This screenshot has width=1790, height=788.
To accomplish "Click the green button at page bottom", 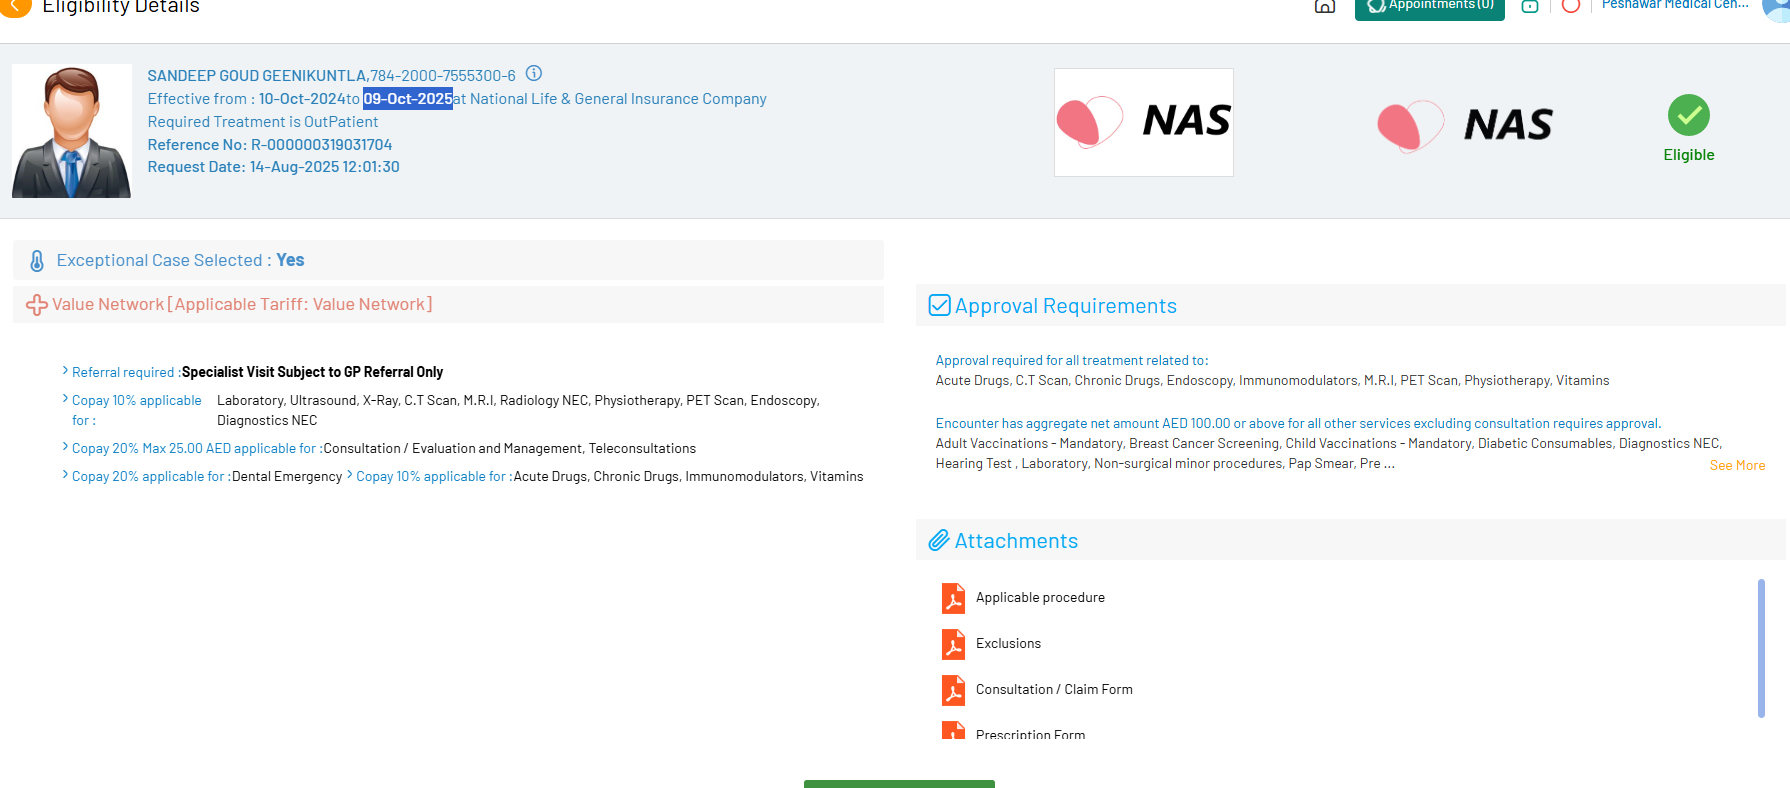I will [899, 784].
